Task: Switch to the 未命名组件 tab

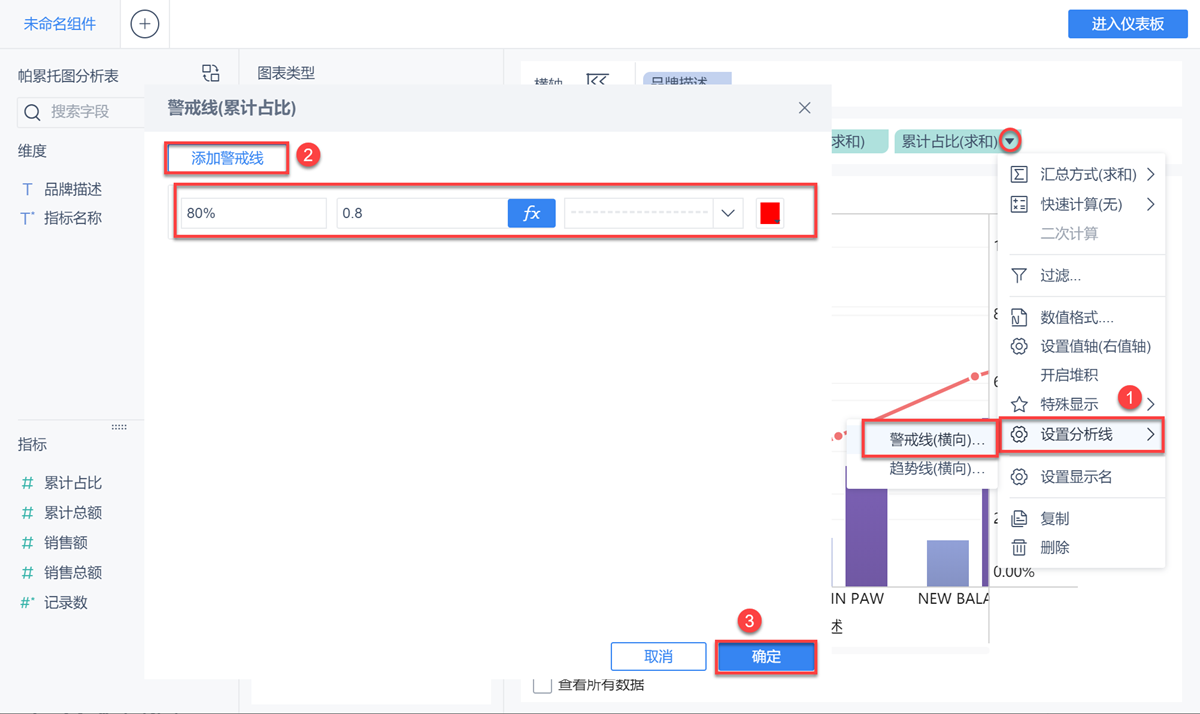Action: [x=60, y=24]
